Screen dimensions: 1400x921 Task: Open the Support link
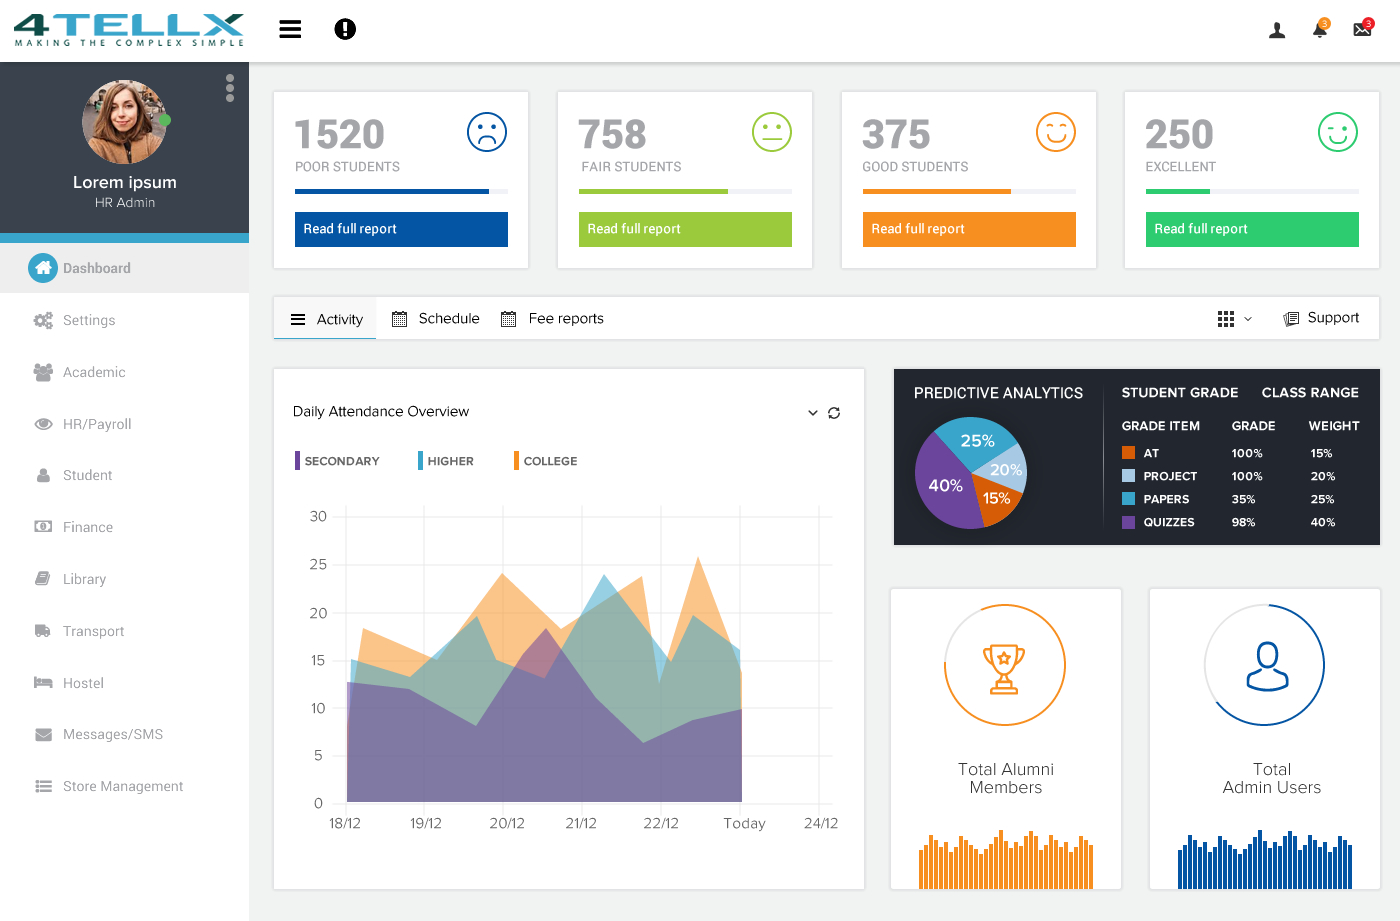(1321, 318)
